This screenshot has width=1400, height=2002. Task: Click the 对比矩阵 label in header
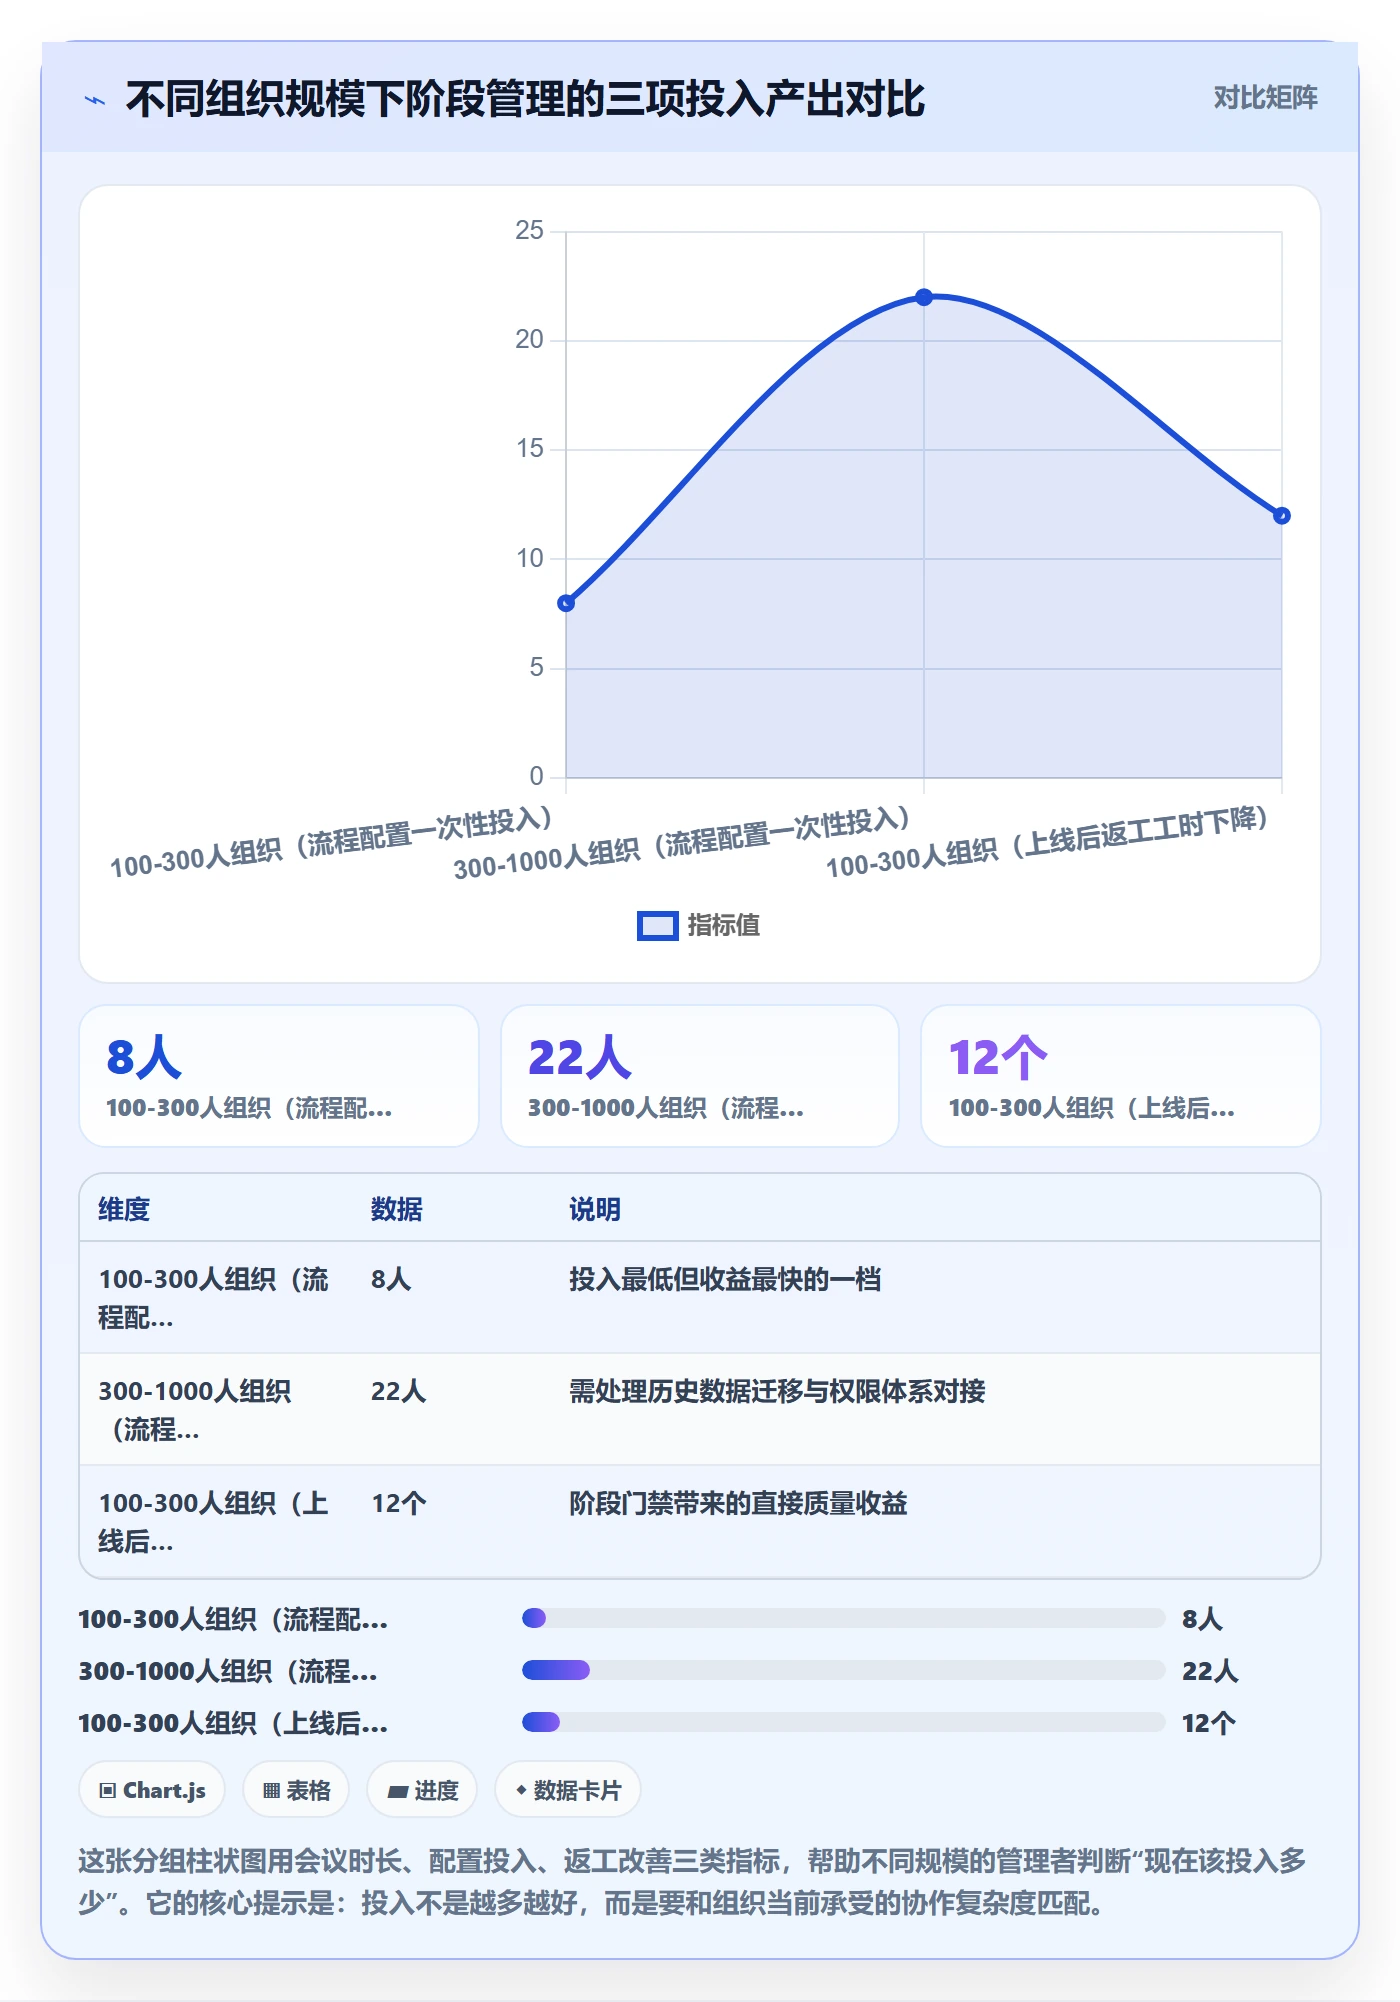1265,98
